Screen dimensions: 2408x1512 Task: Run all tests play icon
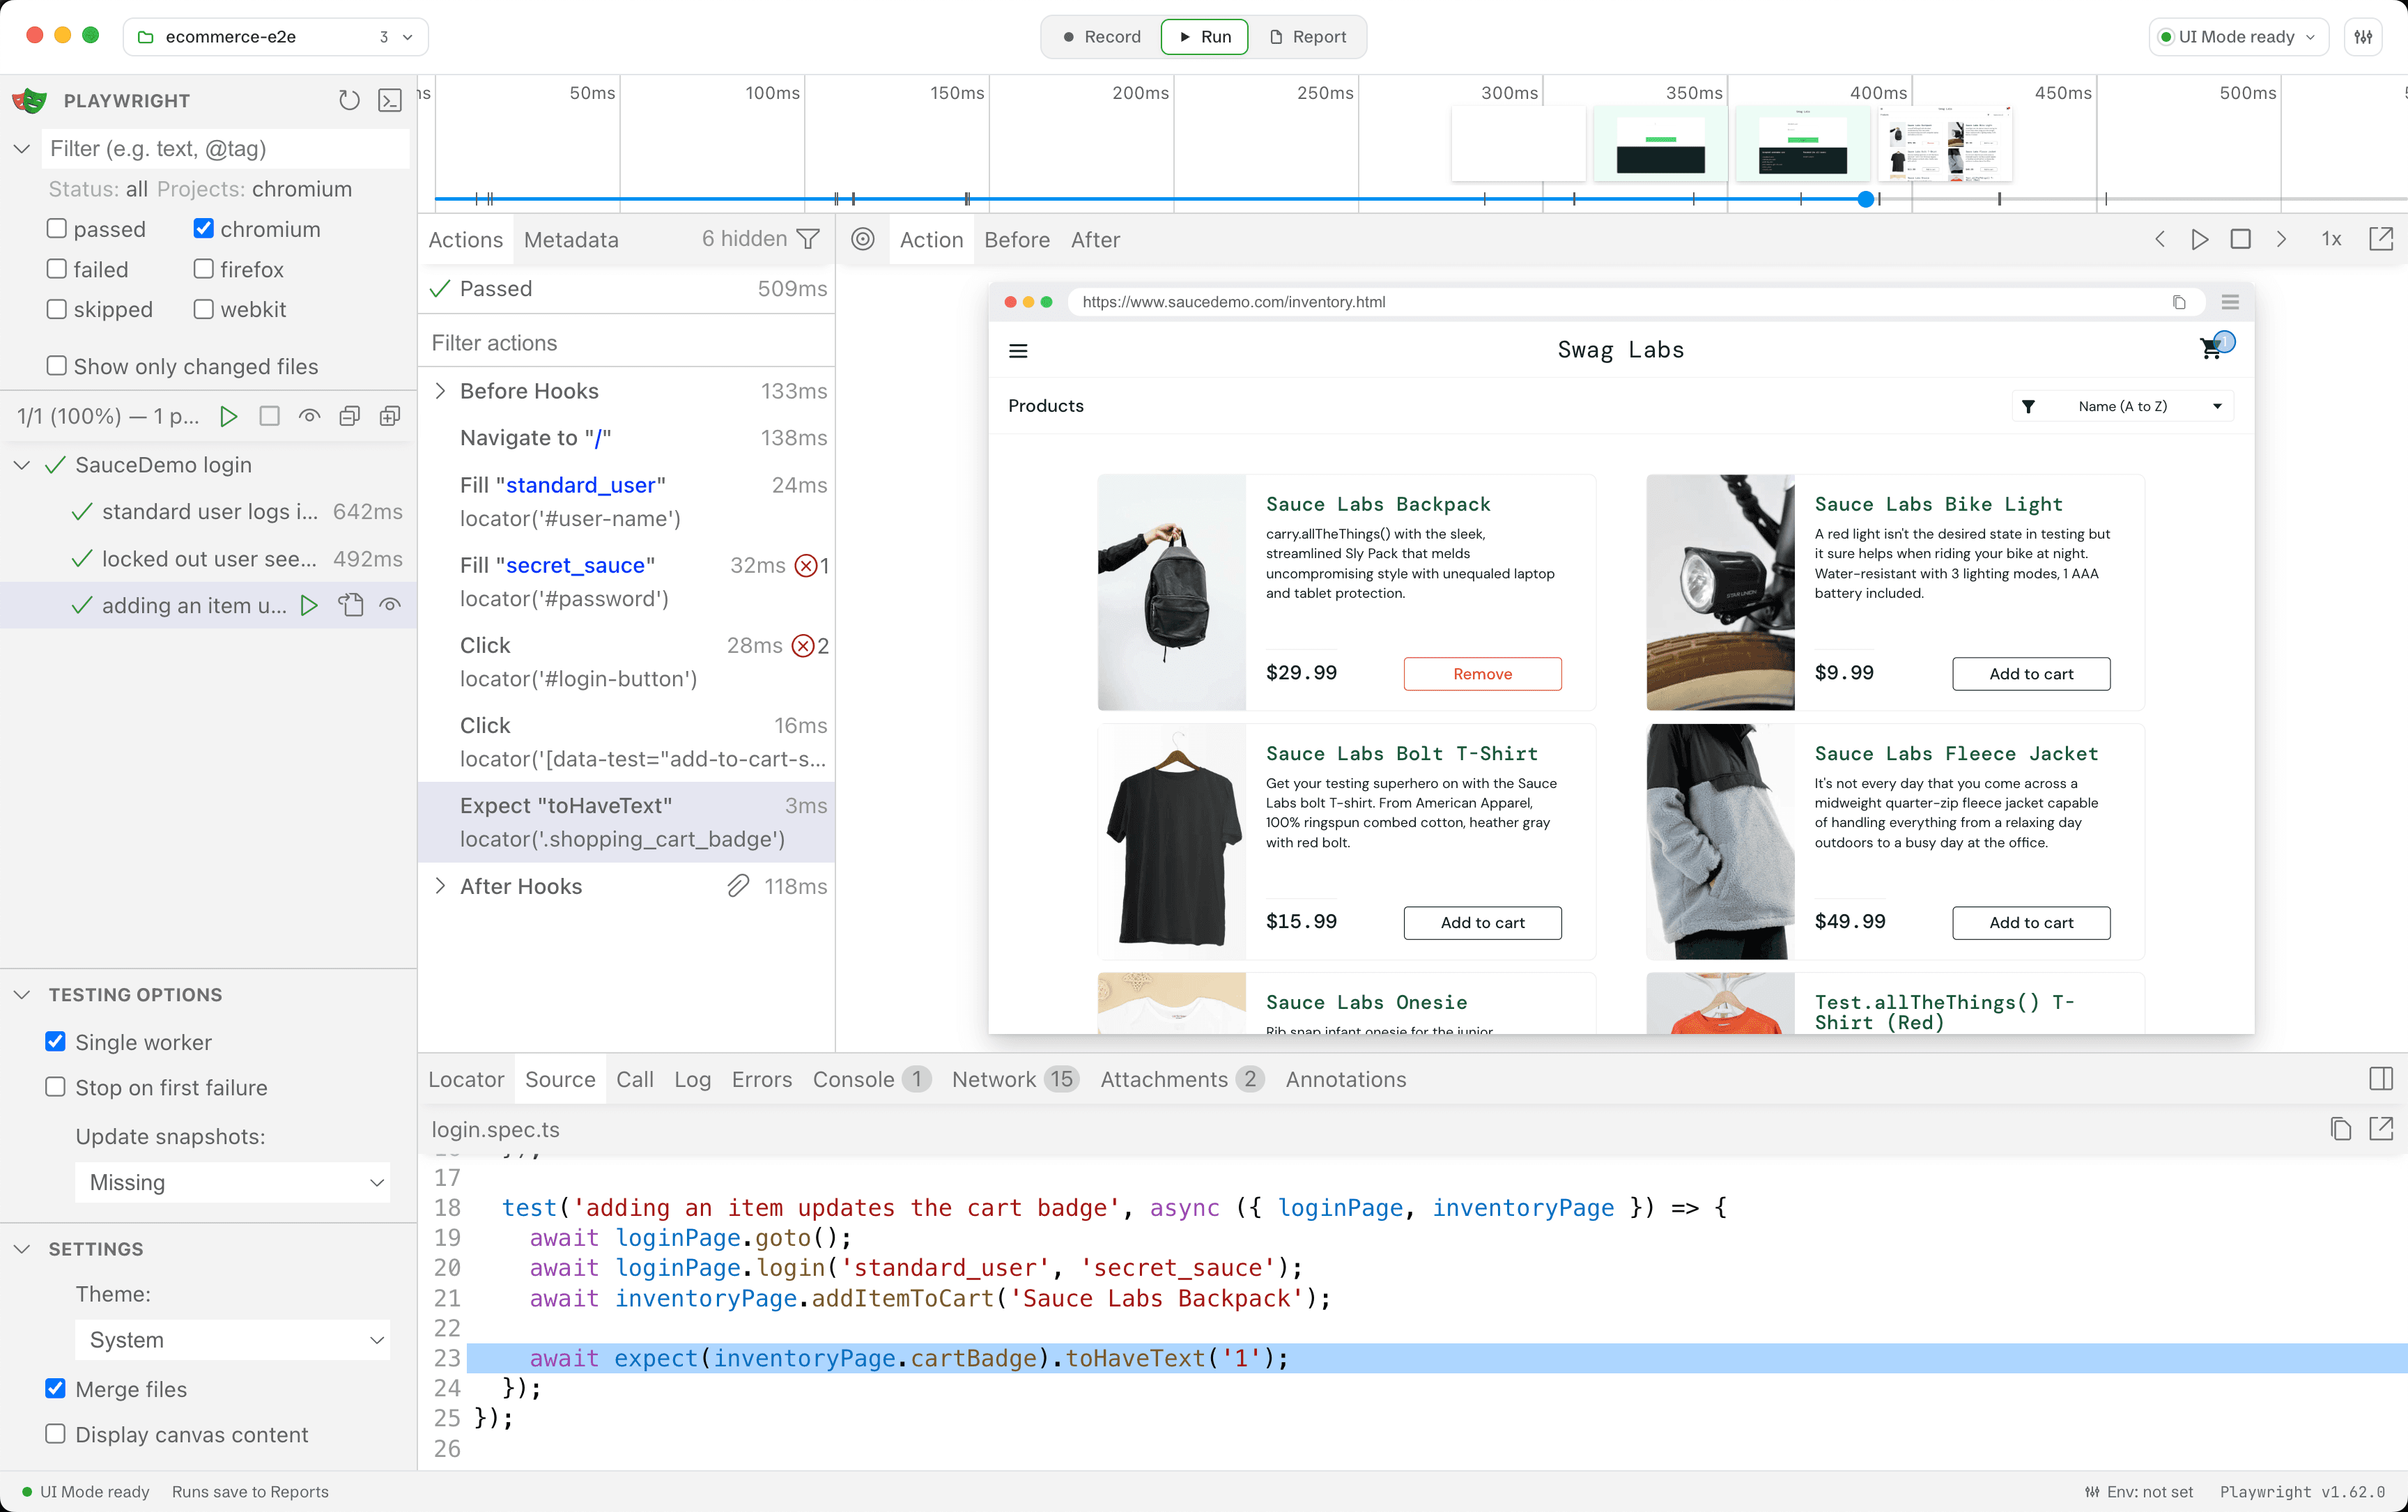[228, 416]
